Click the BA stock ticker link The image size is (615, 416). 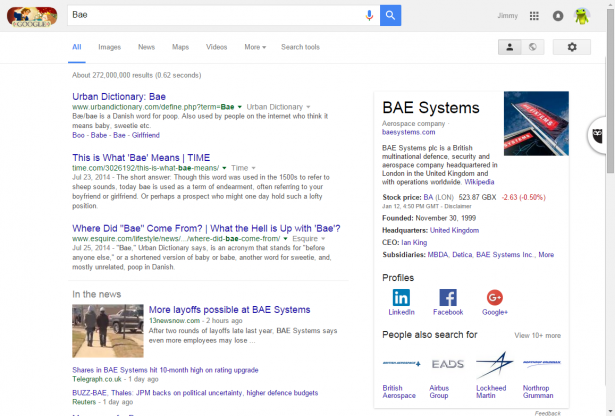click(x=428, y=197)
